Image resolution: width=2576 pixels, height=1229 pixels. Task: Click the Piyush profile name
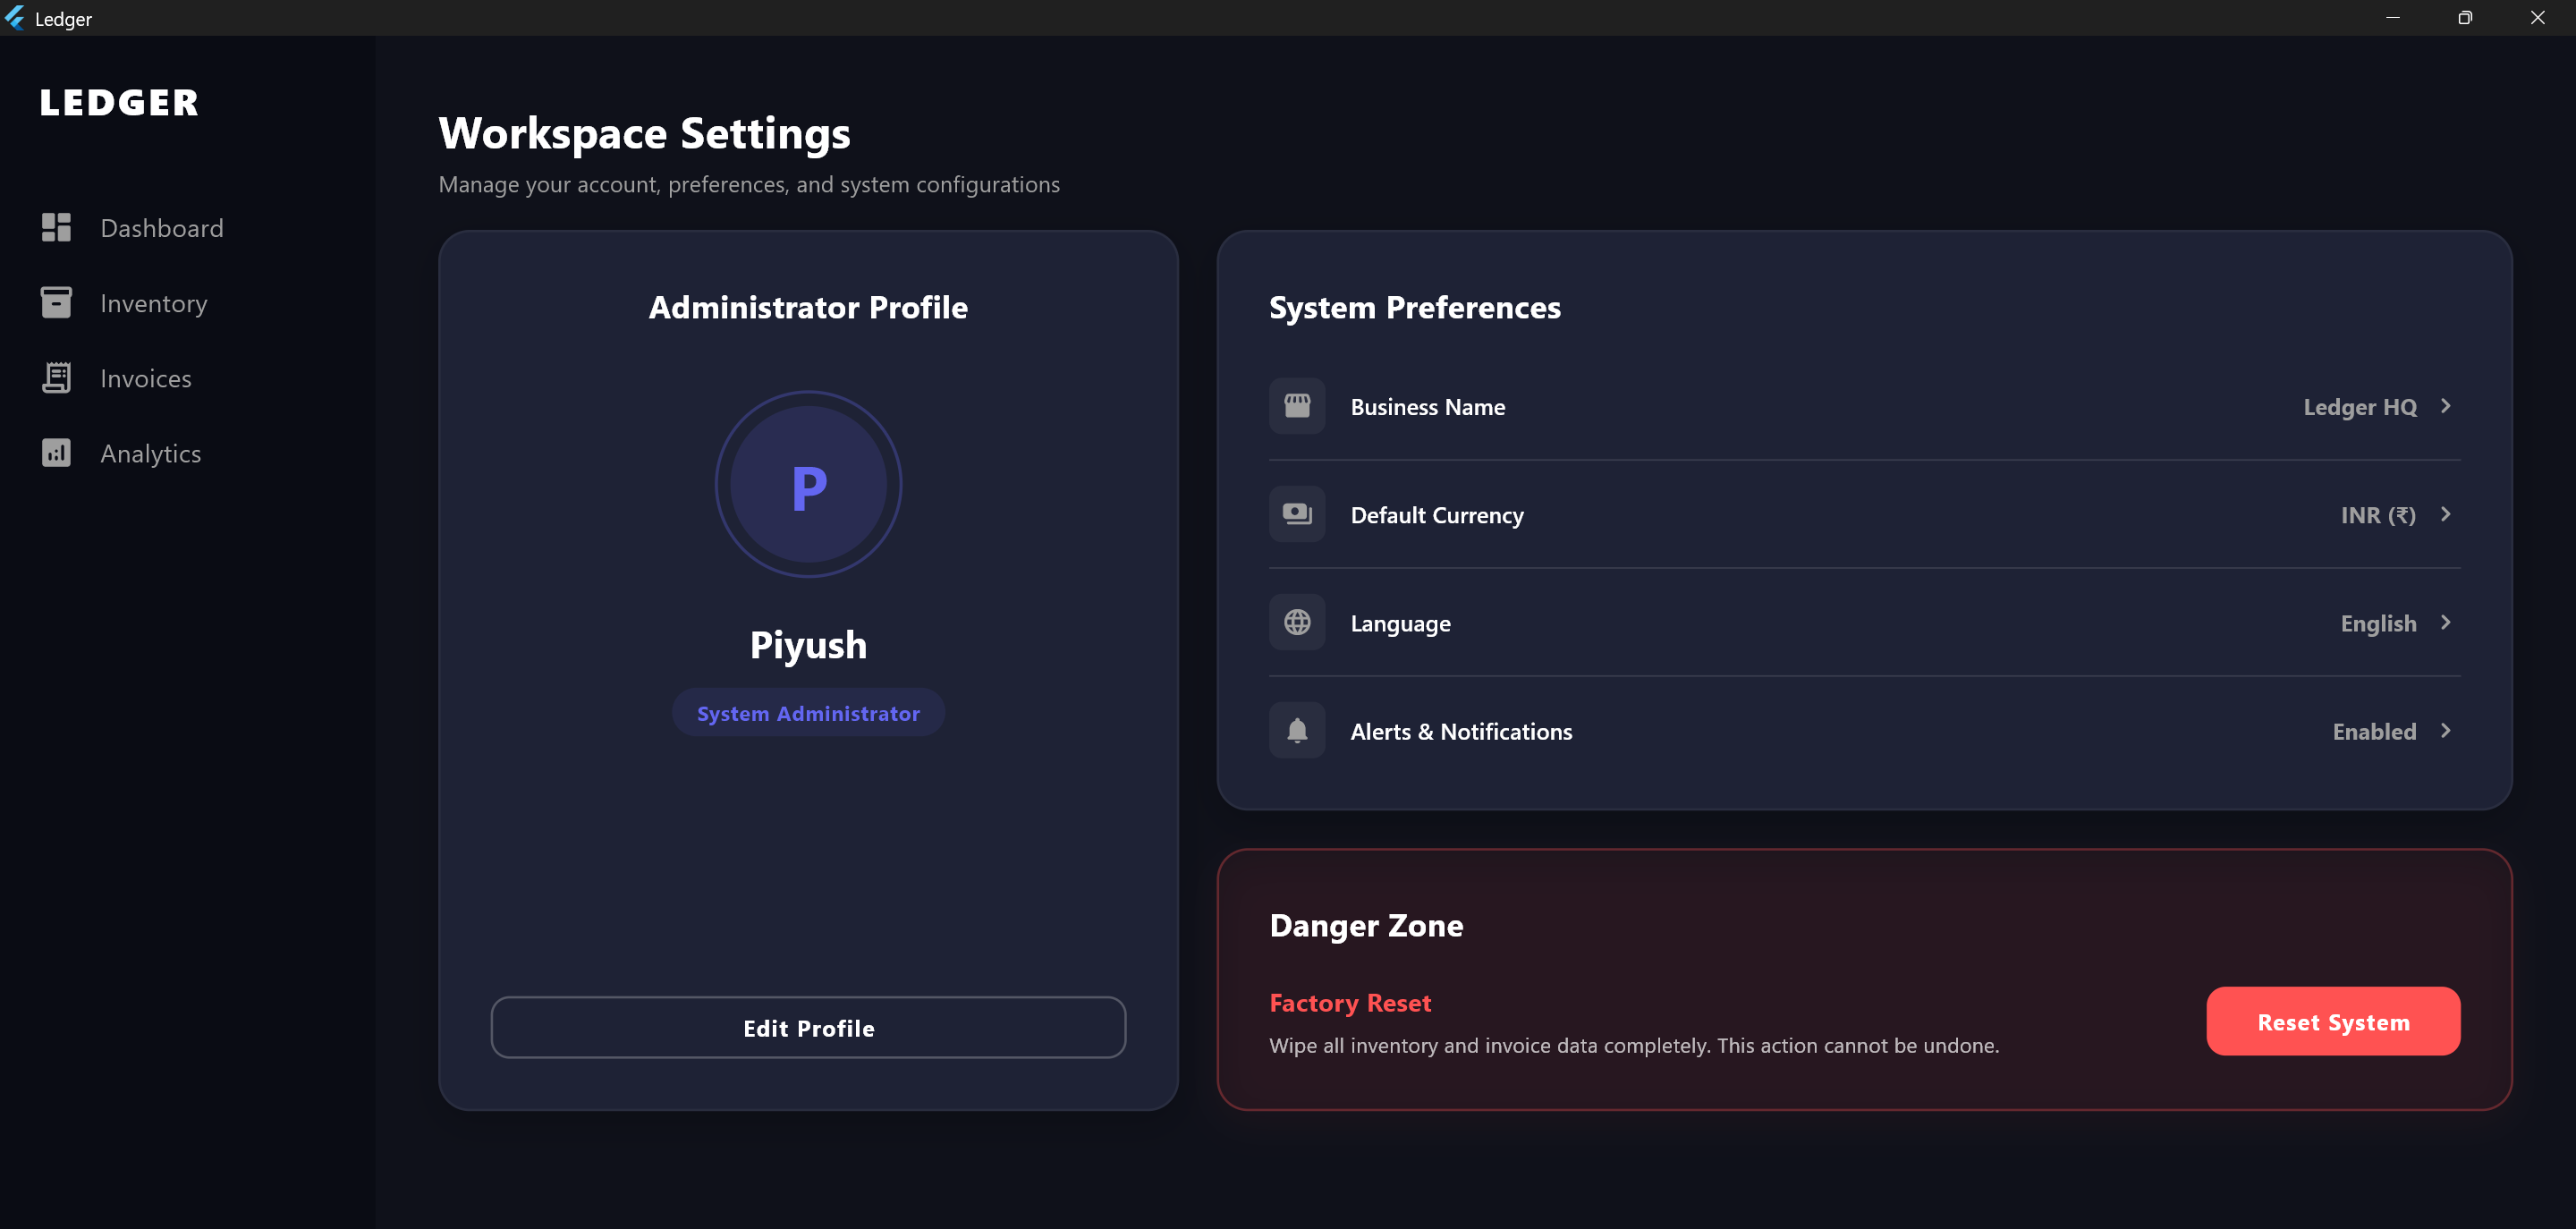(x=808, y=645)
